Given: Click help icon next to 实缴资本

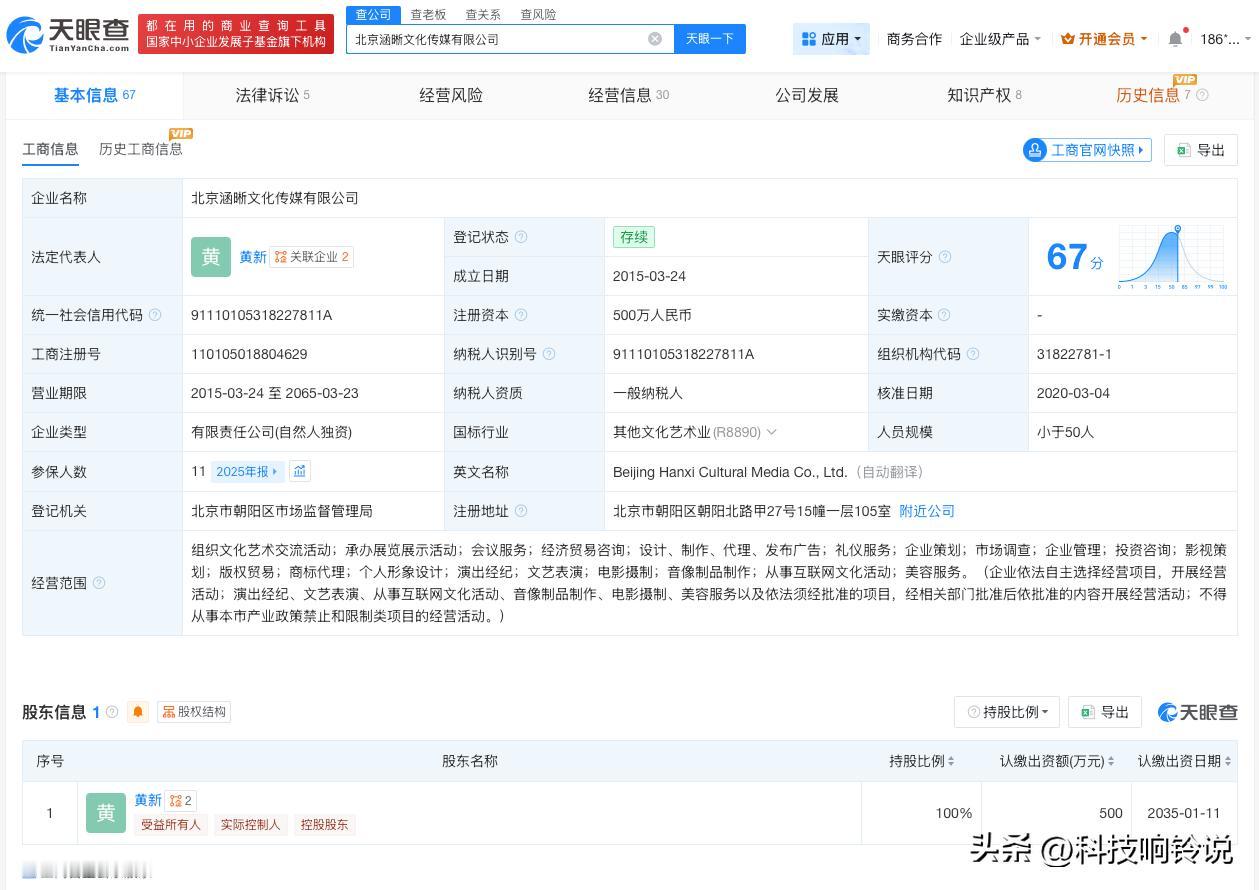Looking at the screenshot, I should [x=944, y=315].
